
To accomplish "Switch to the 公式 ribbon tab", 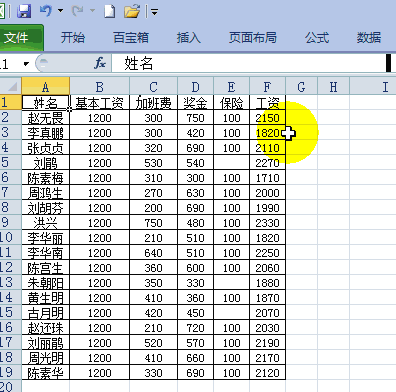I will point(317,37).
